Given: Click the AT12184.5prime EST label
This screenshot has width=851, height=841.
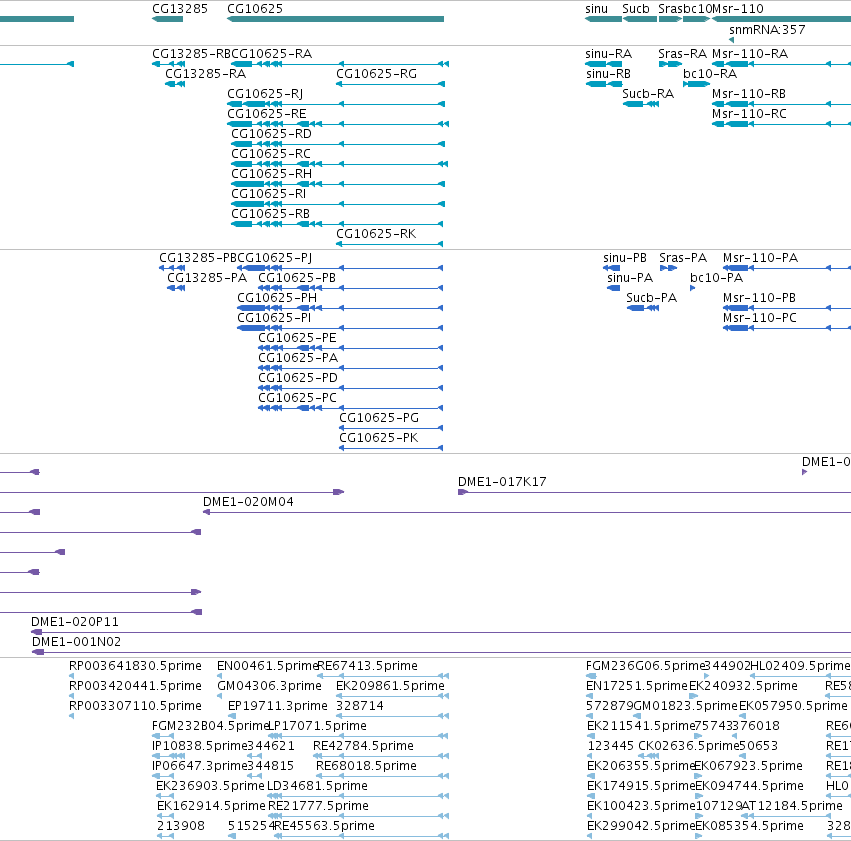Looking at the screenshot, I should click(x=792, y=806).
